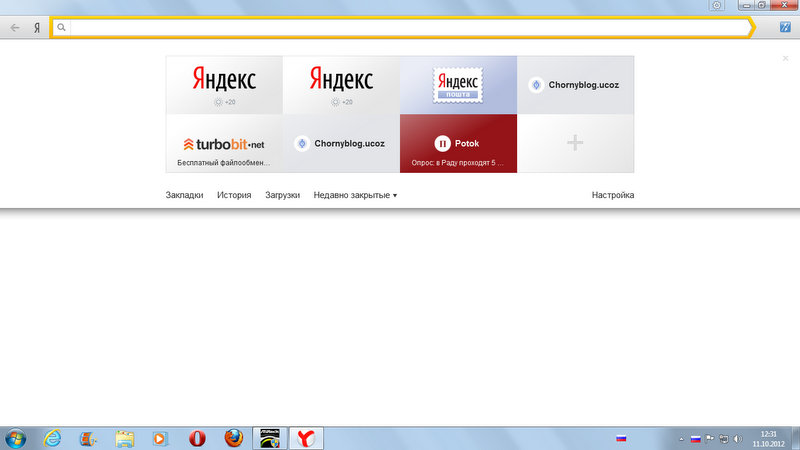Click the "Бесплатный файлообмен..." caption text
Viewport: 800px width, 450px height.
(223, 163)
